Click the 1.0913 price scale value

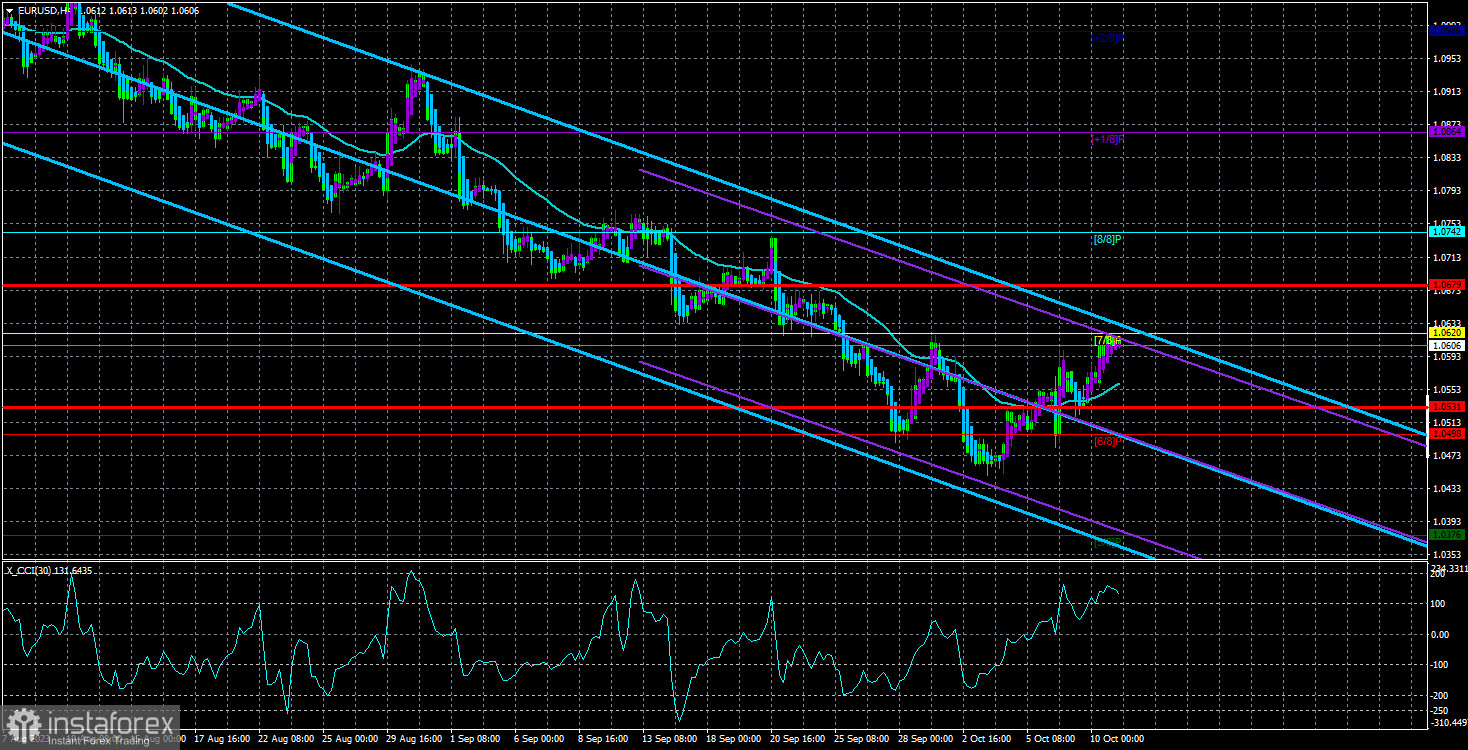click(x=1447, y=91)
